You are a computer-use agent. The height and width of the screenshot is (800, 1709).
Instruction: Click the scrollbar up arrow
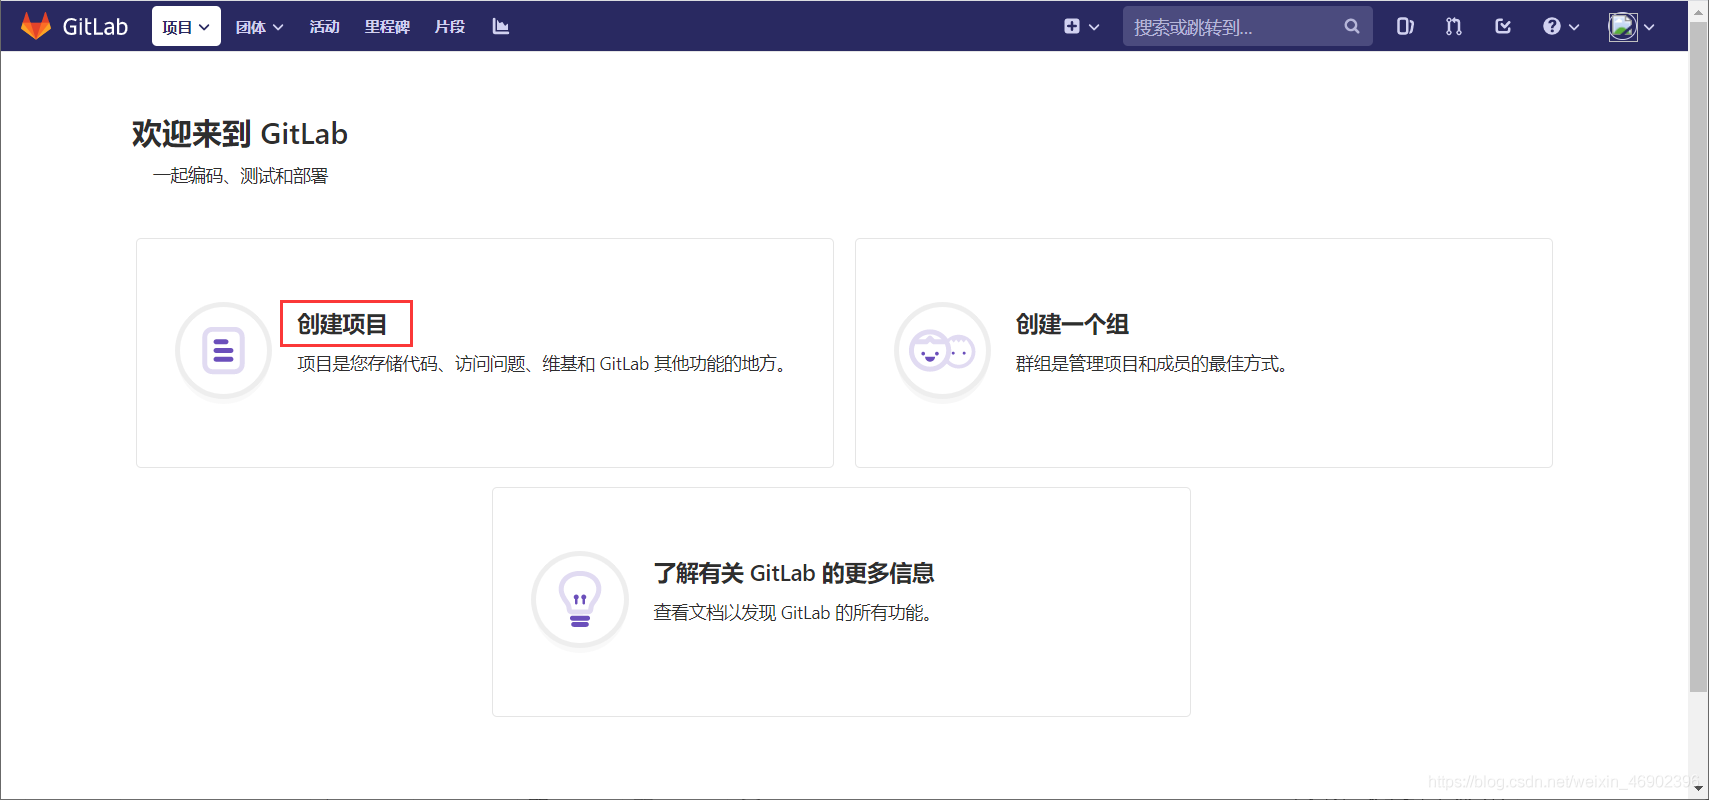[1698, 10]
